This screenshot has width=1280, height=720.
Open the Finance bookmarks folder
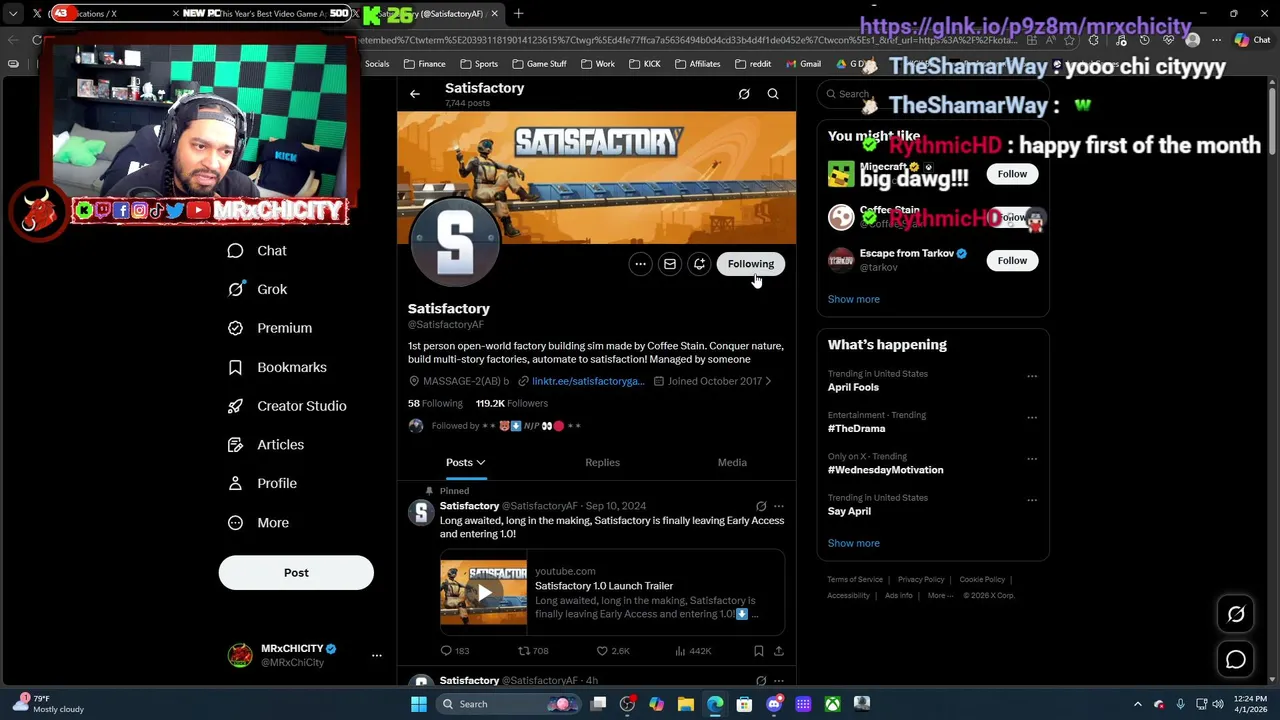(425, 64)
